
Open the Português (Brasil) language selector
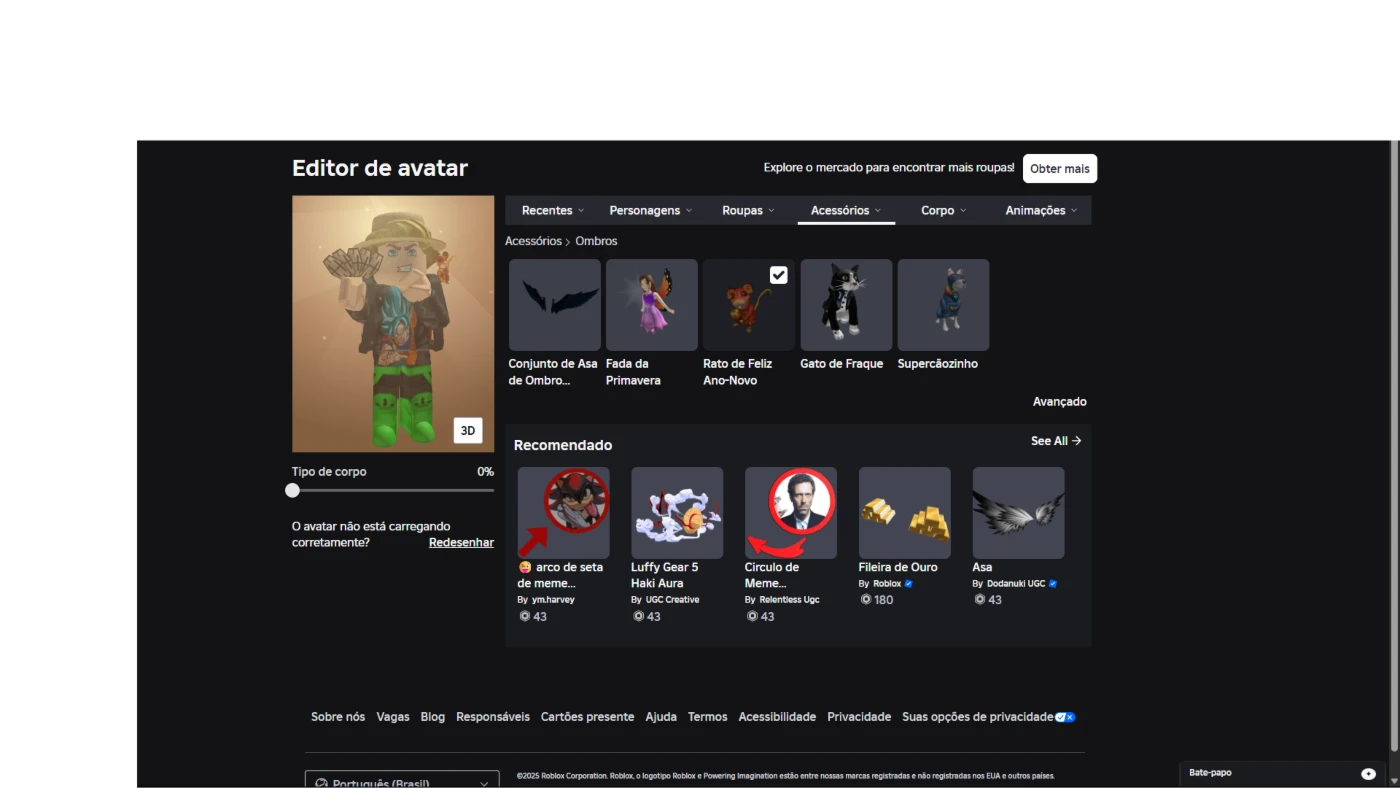(x=402, y=782)
